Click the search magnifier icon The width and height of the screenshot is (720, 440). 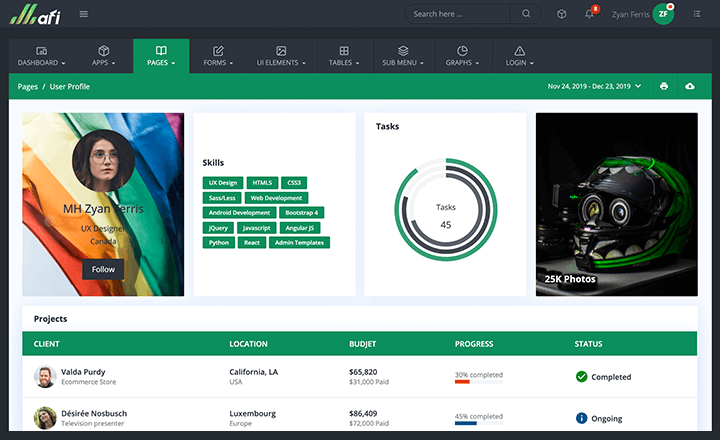[x=526, y=14]
